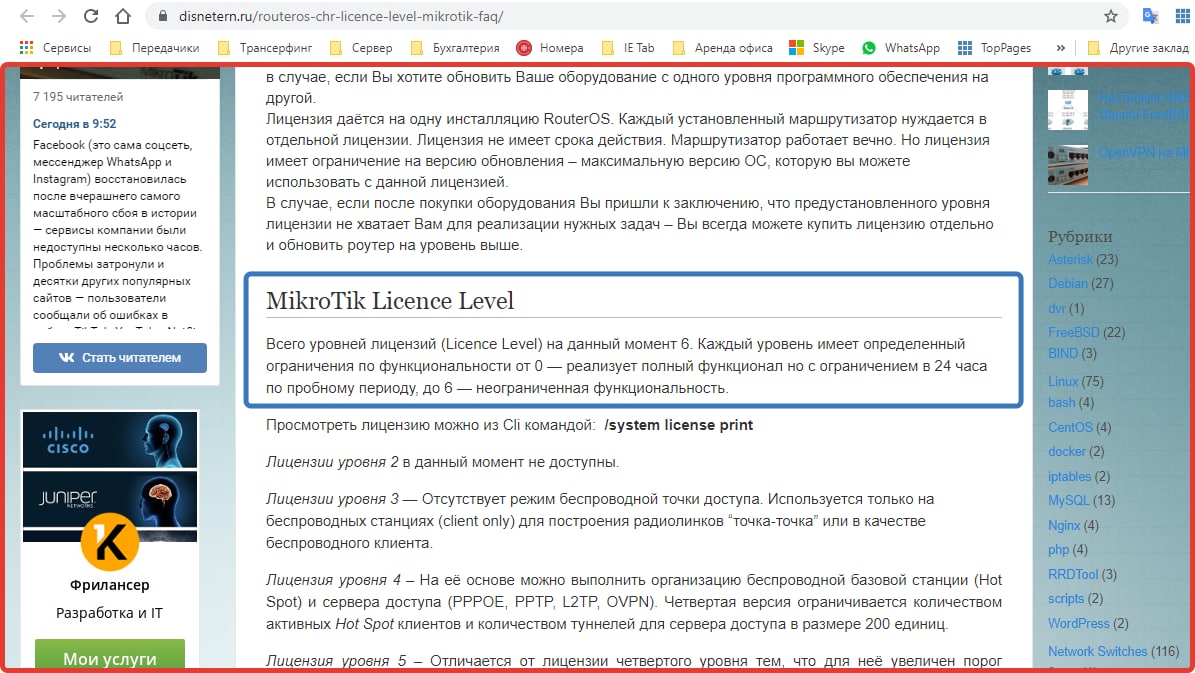The width and height of the screenshot is (1195, 673).
Task: Click the Рубрики sidebar heading
Action: (x=1080, y=236)
